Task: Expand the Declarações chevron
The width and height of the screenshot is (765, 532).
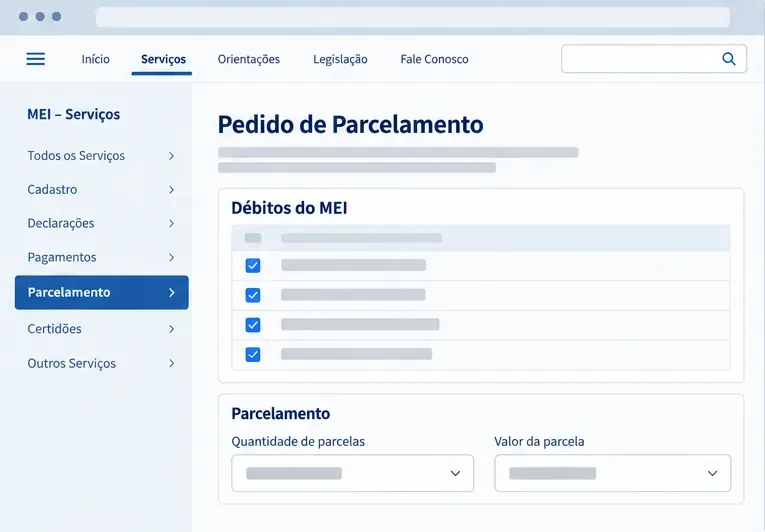Action: [171, 223]
